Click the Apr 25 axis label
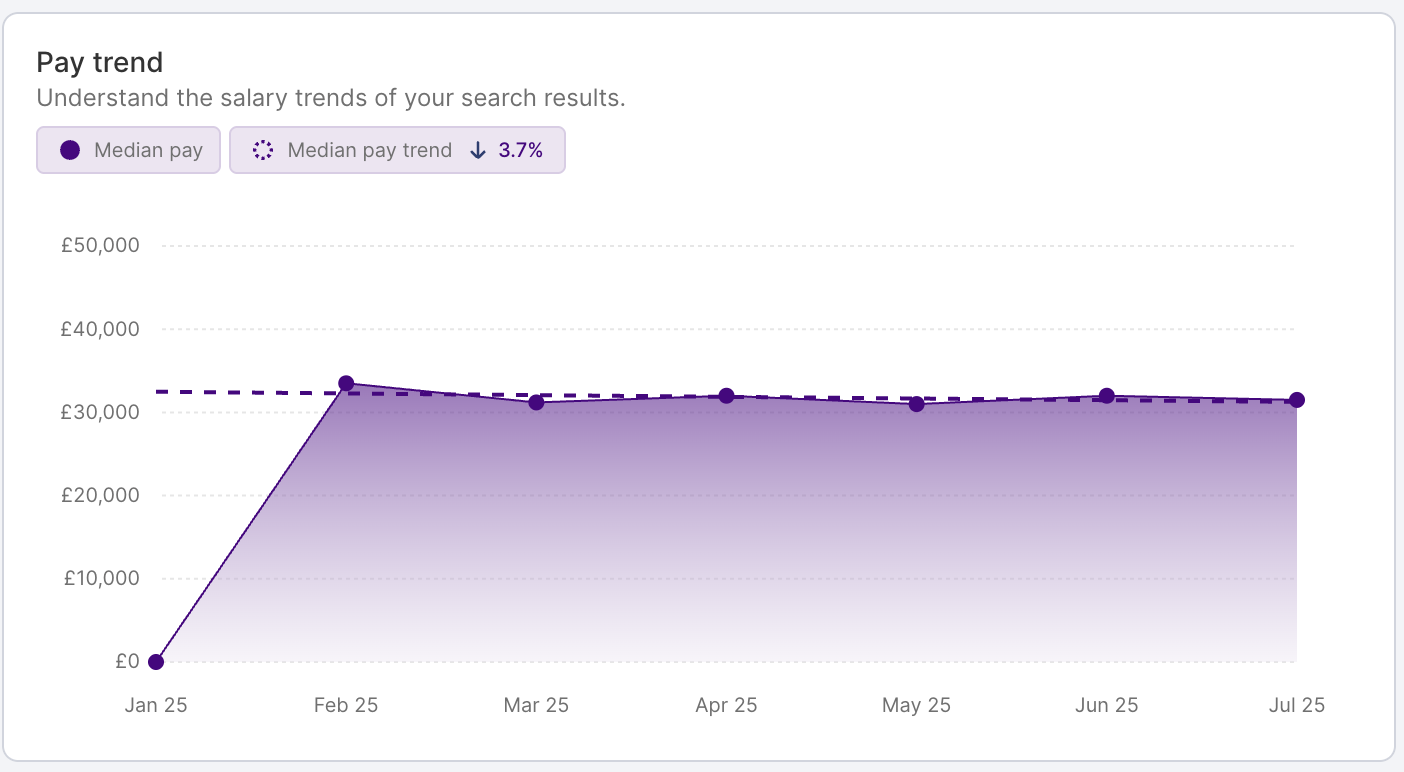The height and width of the screenshot is (772, 1404). tap(726, 705)
